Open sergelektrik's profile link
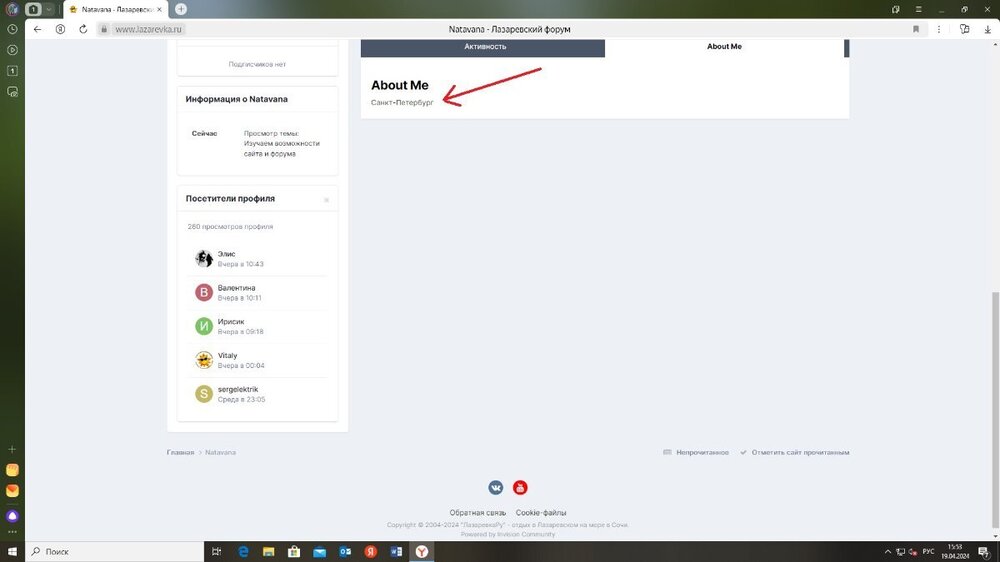The image size is (1000, 562). (238, 389)
